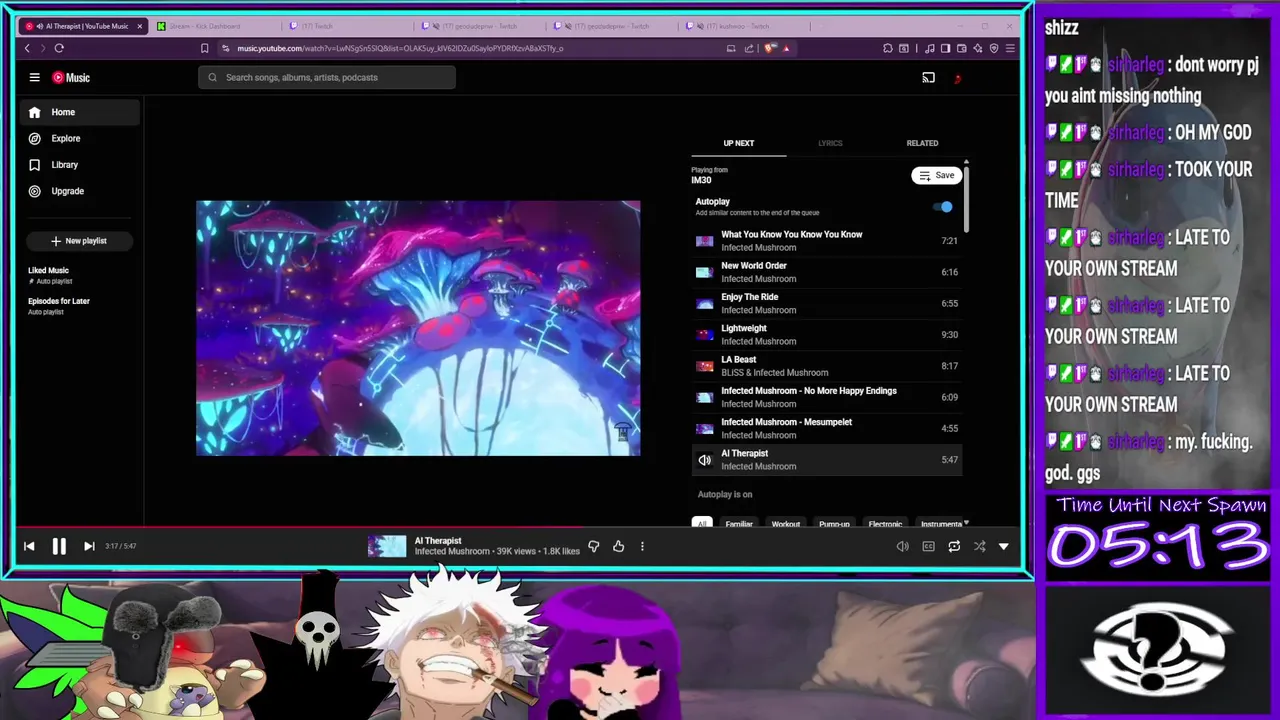
Task: Reload the page with the refresh icon
Action: 59,48
